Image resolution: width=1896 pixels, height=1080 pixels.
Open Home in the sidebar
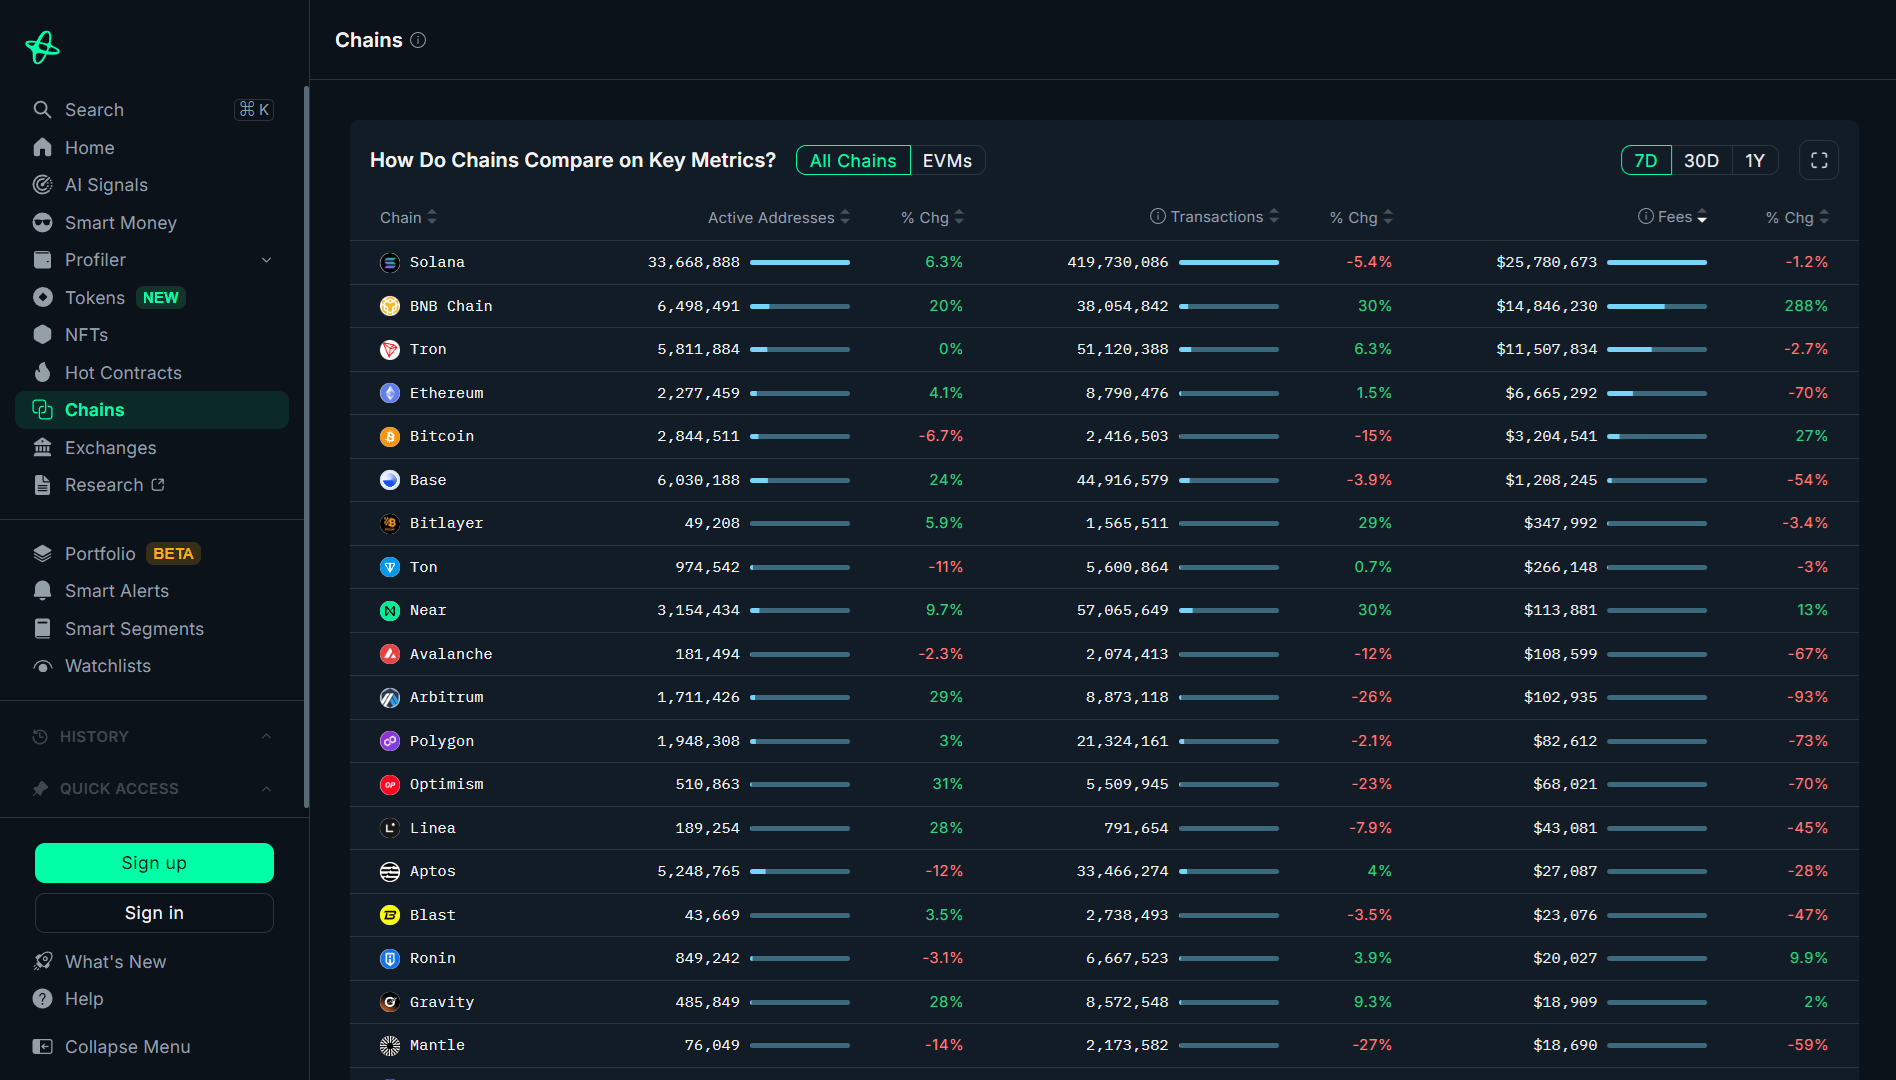[x=152, y=147]
